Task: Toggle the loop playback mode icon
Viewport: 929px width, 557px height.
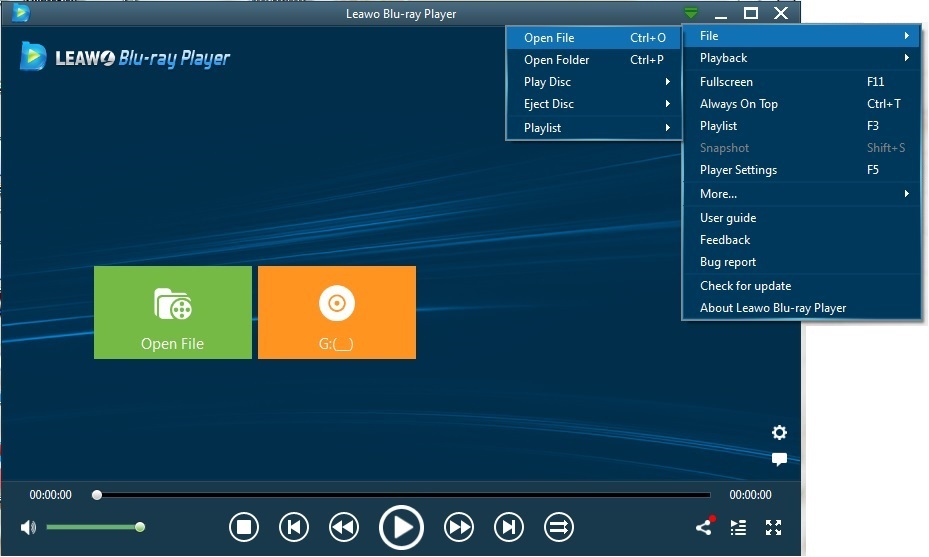Action: (558, 527)
